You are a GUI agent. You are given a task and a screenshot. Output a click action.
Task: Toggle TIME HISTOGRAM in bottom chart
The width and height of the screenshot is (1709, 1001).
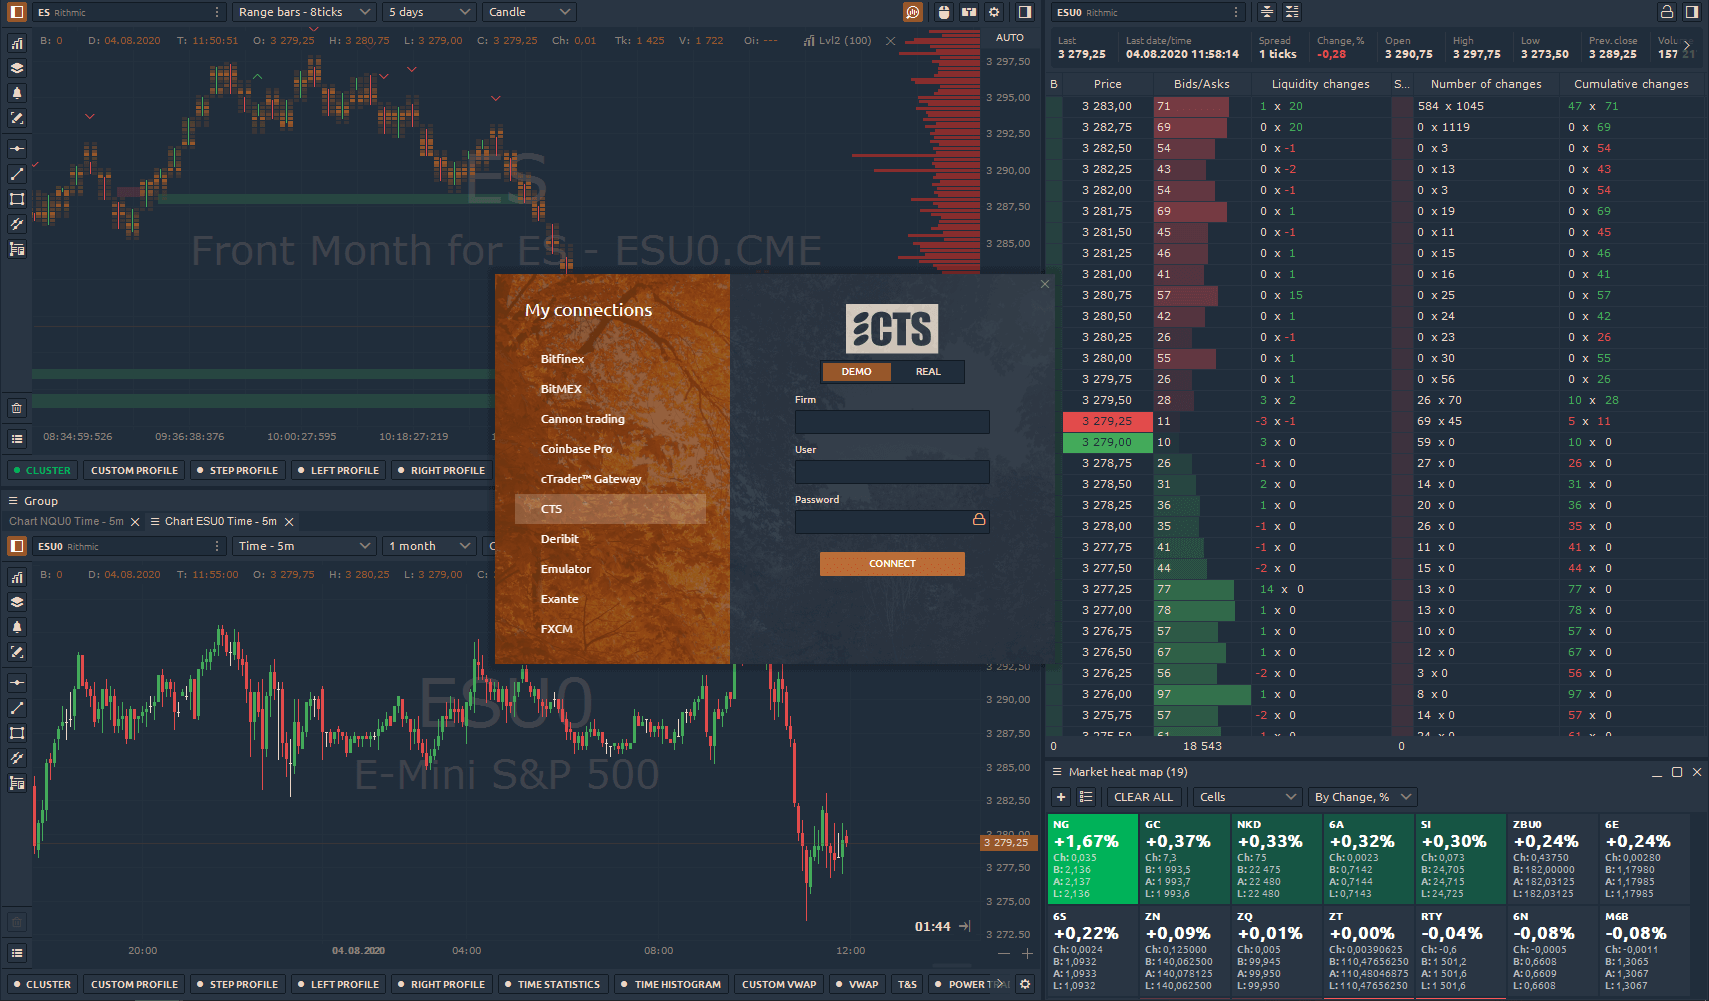671,984
